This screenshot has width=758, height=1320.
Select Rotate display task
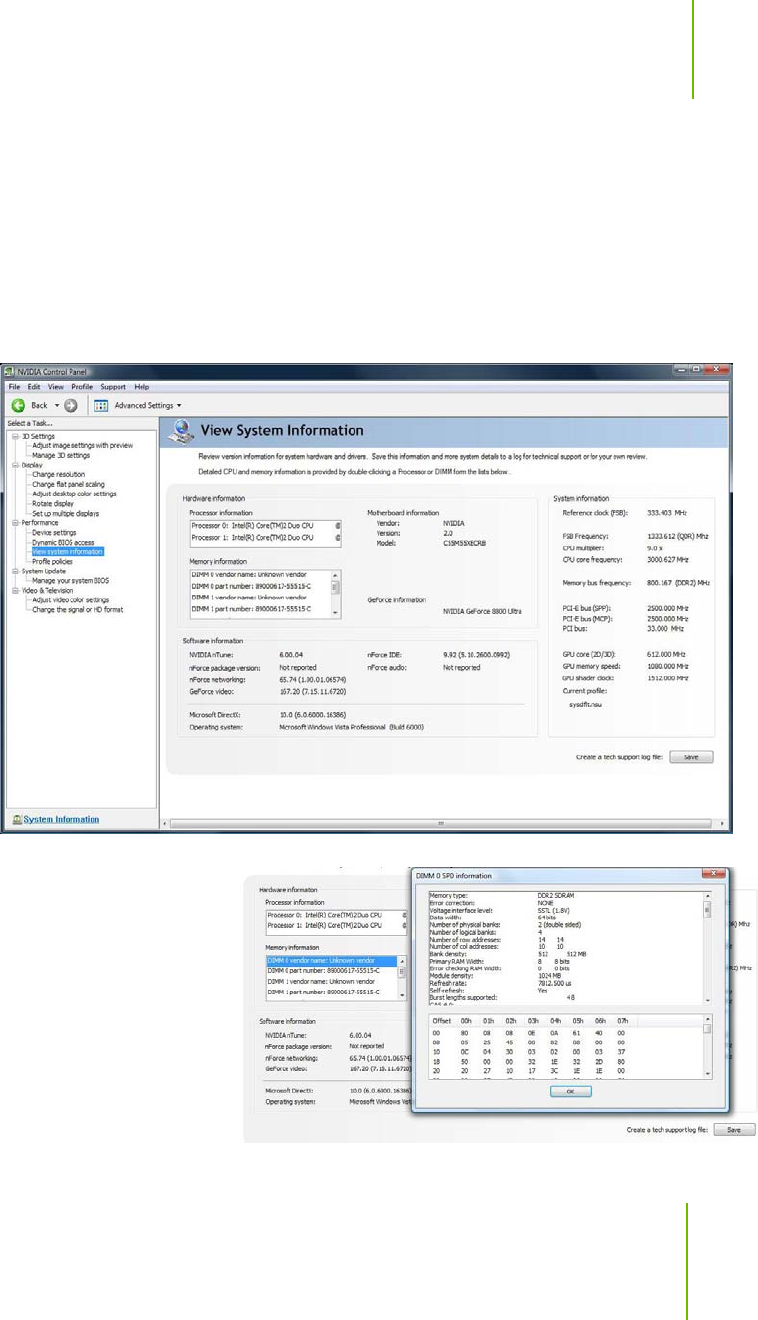coord(55,503)
